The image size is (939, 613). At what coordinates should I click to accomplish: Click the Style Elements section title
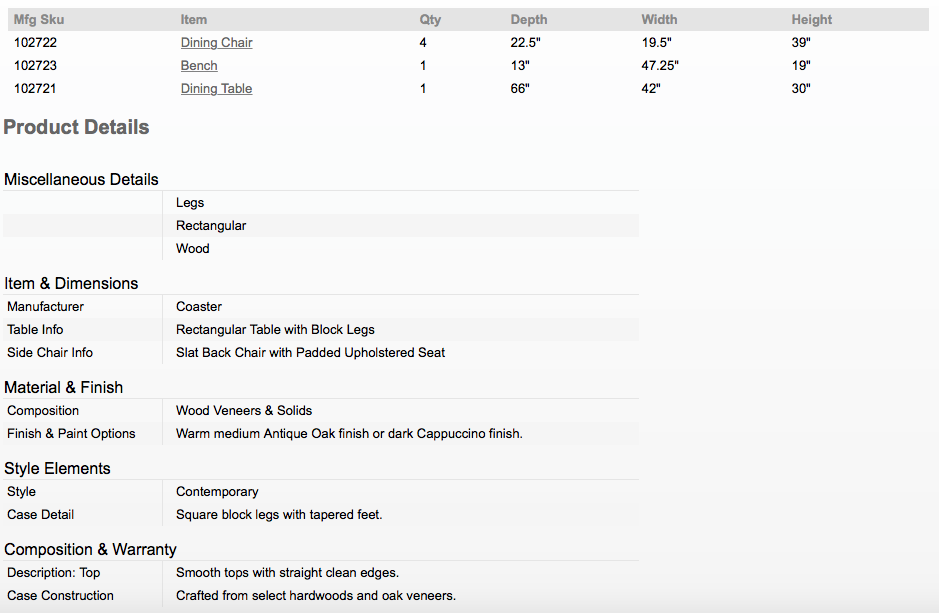point(57,468)
